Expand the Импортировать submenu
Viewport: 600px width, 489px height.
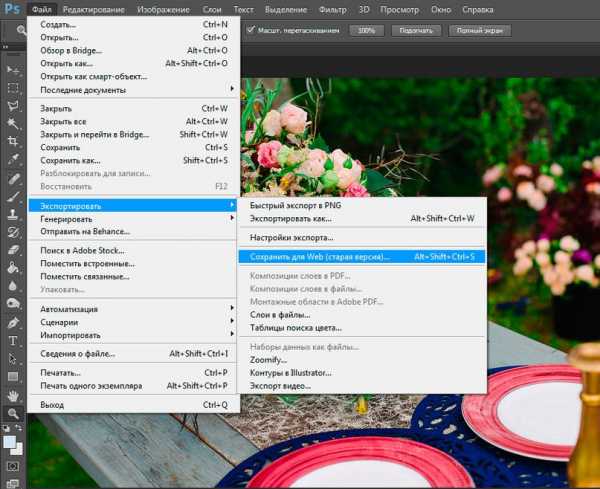coord(133,335)
